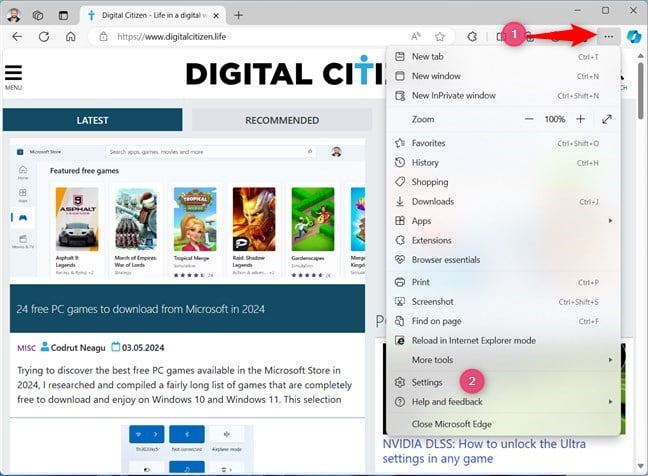Increase zoom with the plus button

click(580, 119)
